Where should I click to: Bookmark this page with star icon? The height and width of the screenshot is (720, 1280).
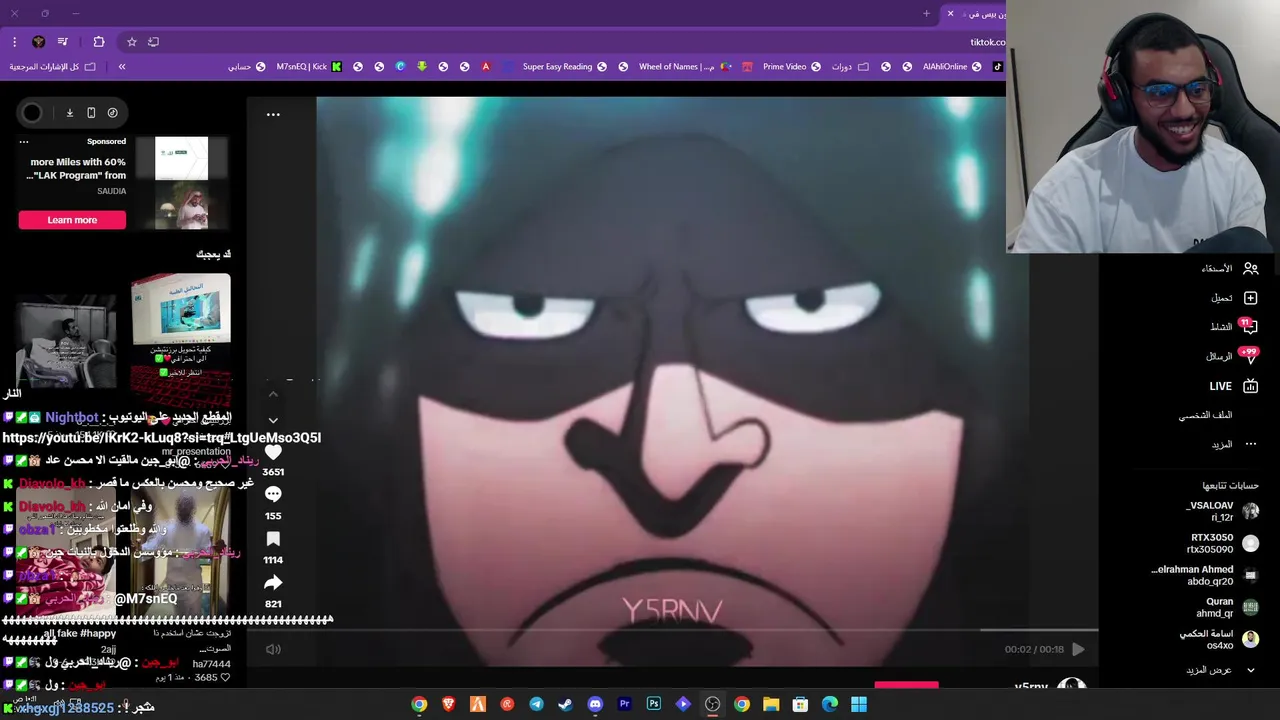[x=131, y=42]
